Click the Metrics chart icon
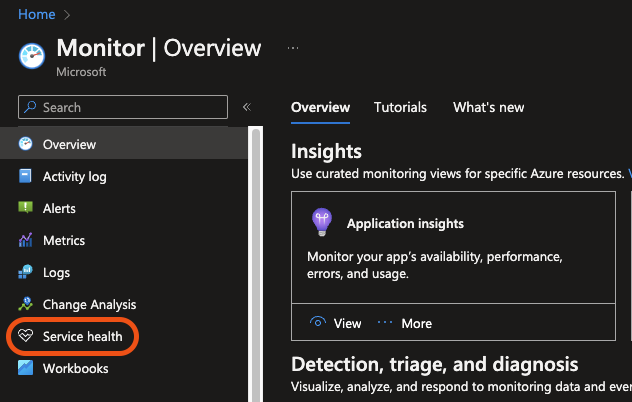The width and height of the screenshot is (632, 402). [25, 240]
